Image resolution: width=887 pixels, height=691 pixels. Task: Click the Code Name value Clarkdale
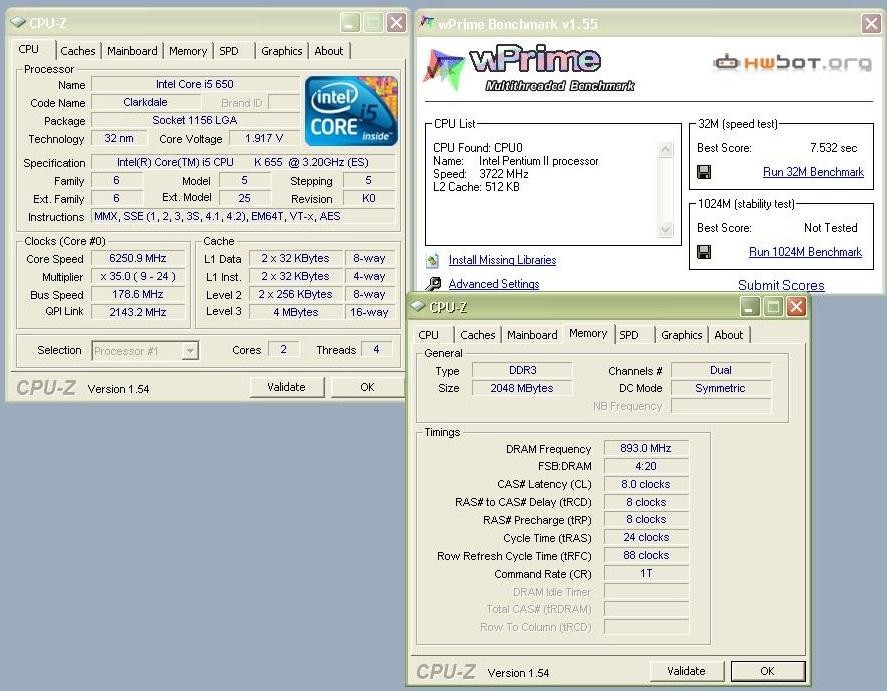[x=145, y=102]
